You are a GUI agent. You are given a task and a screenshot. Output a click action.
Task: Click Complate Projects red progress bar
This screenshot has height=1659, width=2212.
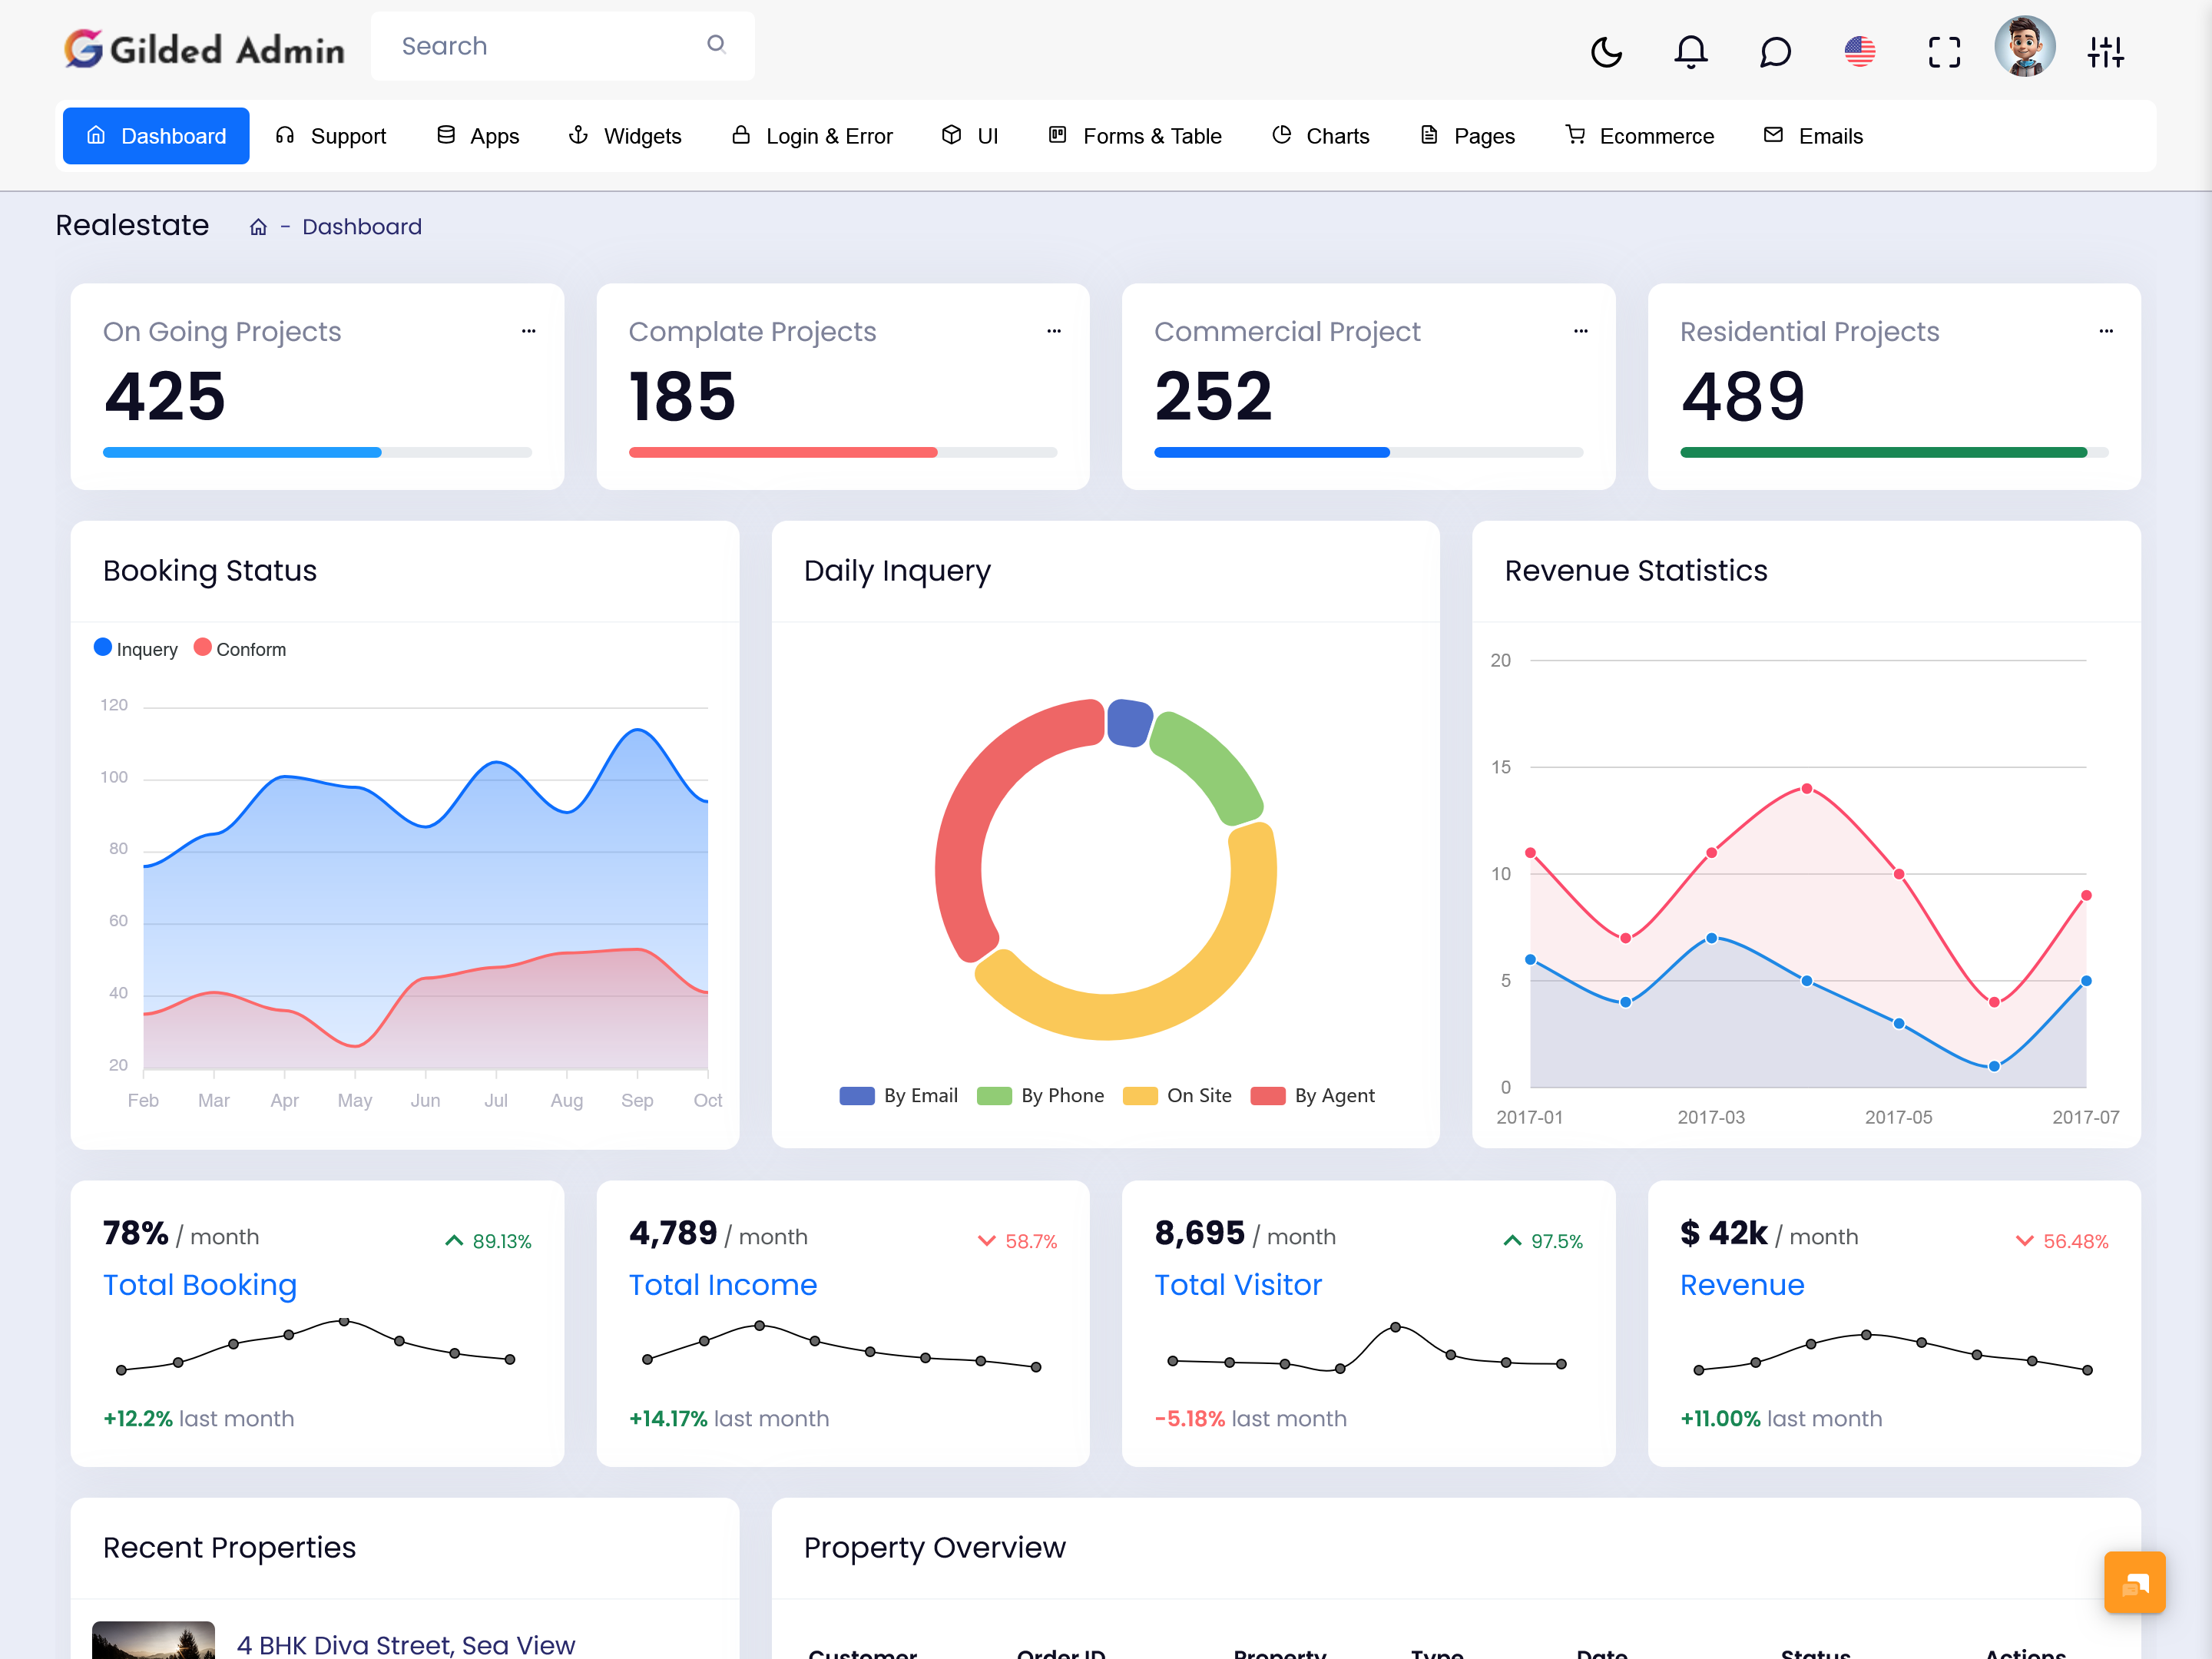pyautogui.click(x=783, y=453)
